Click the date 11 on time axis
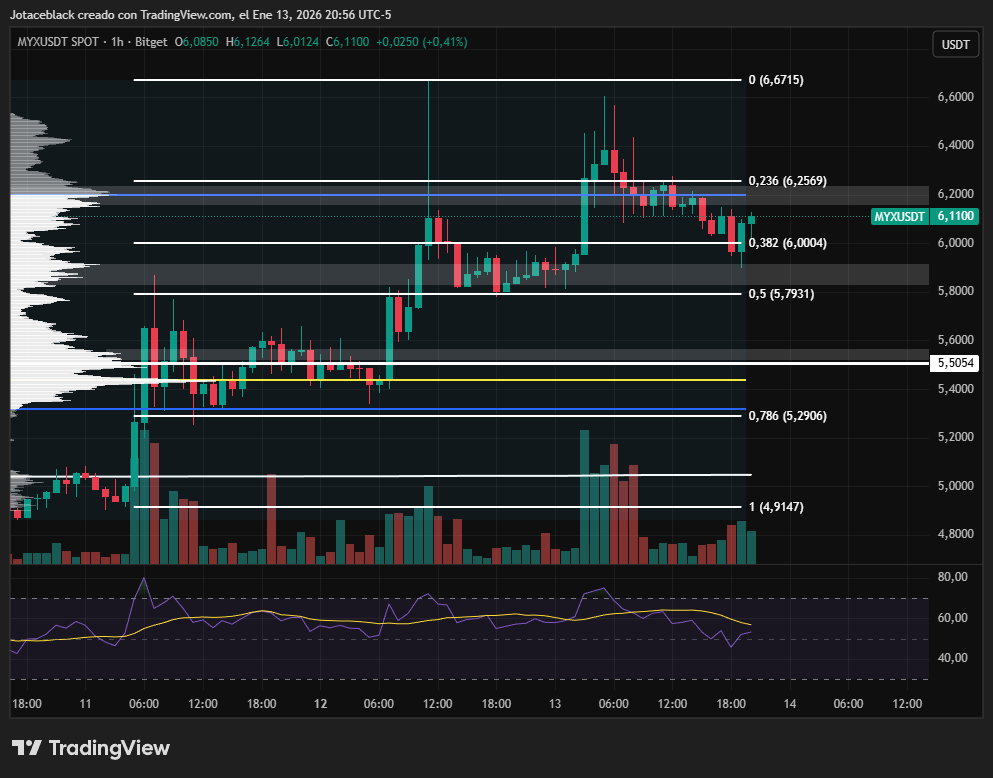The image size is (993, 778). click(x=85, y=704)
